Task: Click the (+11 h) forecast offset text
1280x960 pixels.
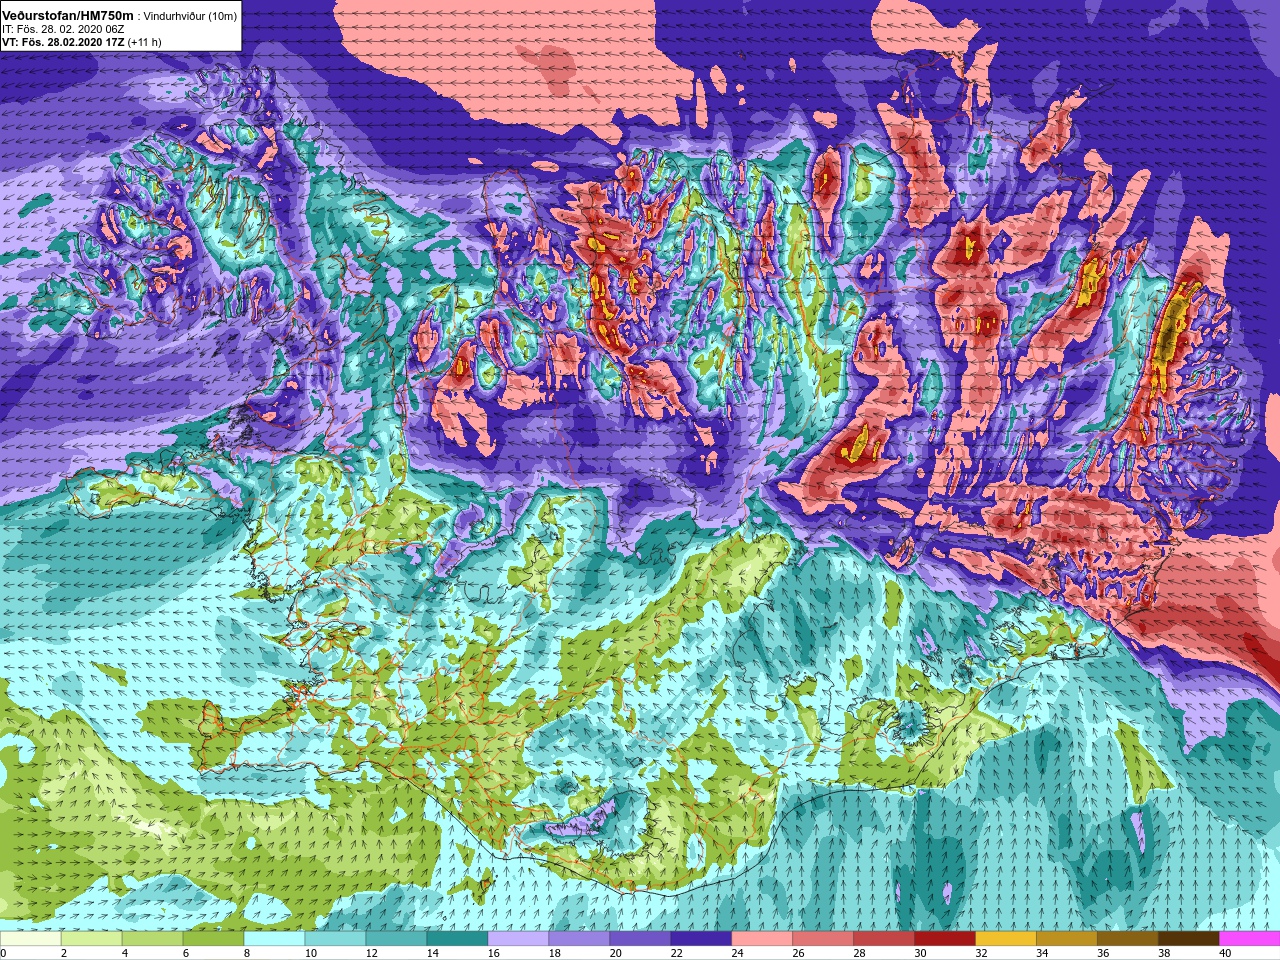Action: click(x=145, y=42)
